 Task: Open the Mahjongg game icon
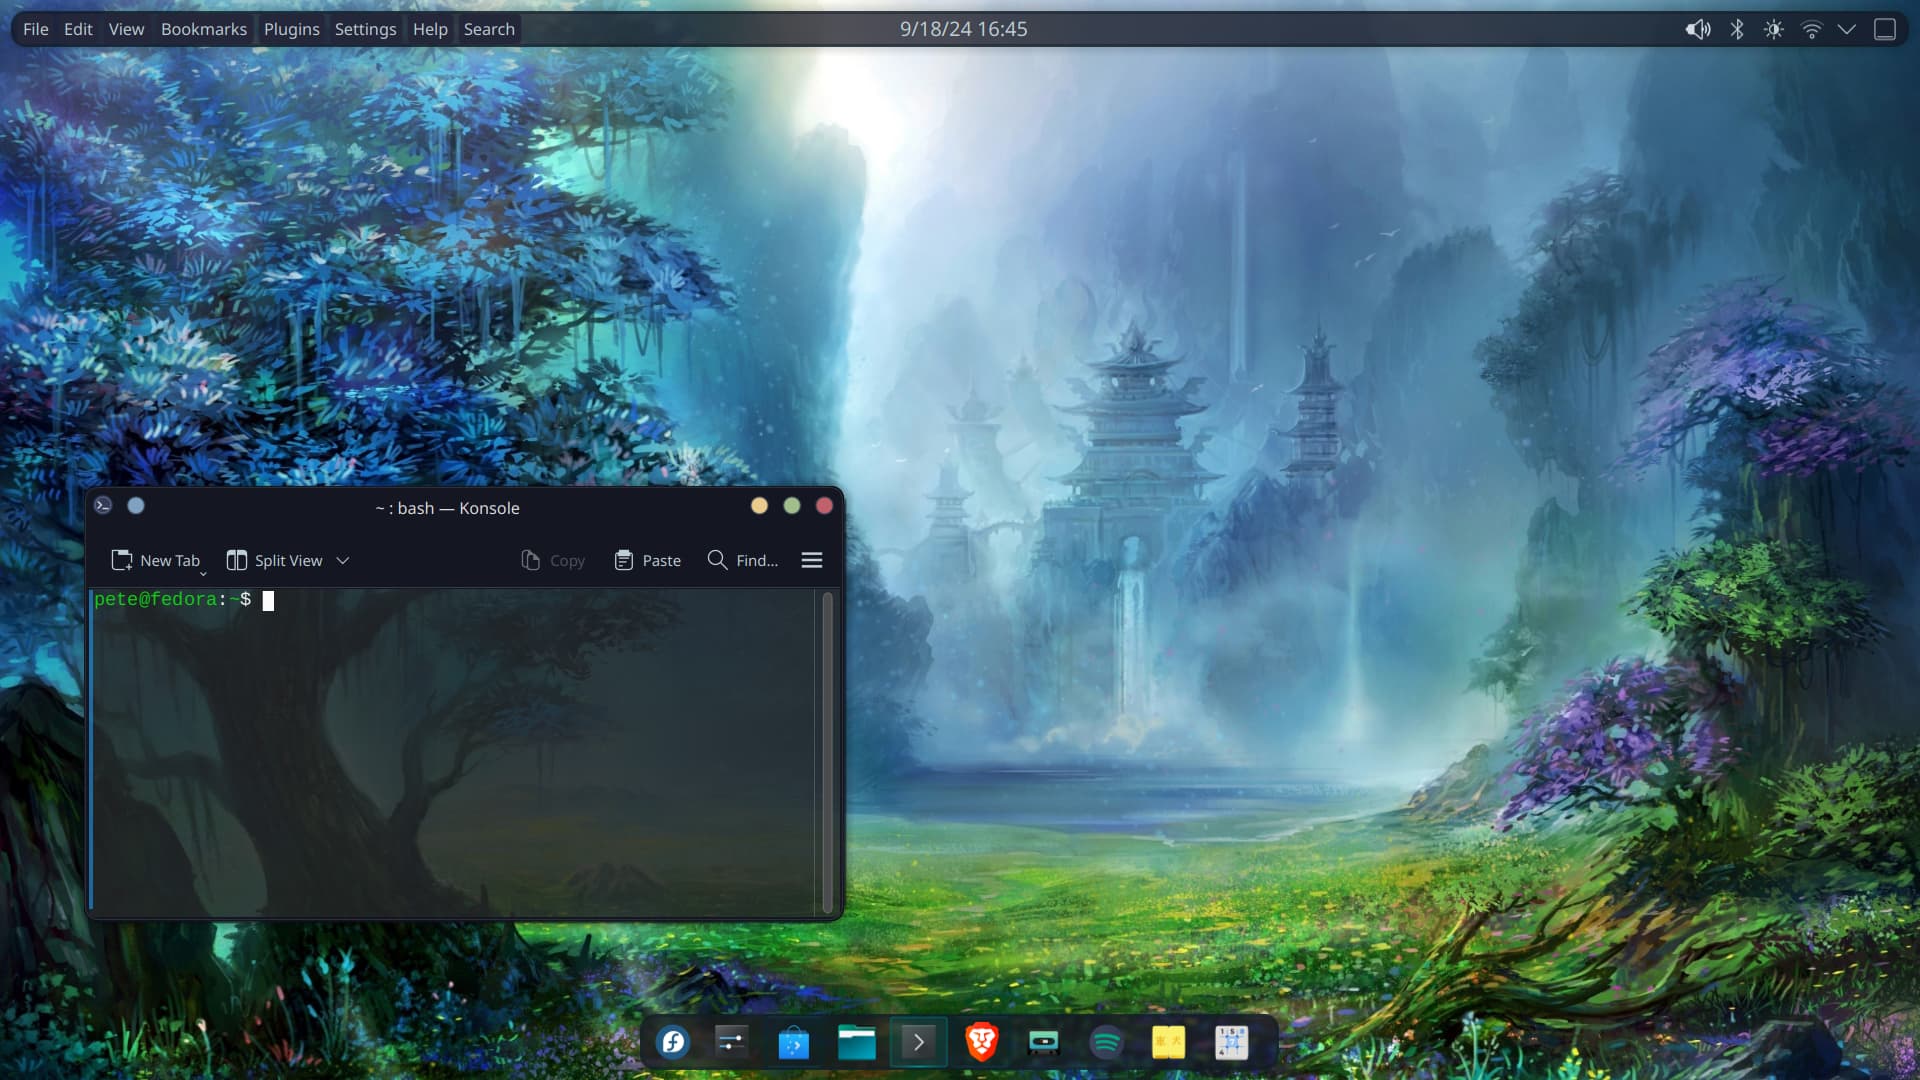point(1168,1042)
